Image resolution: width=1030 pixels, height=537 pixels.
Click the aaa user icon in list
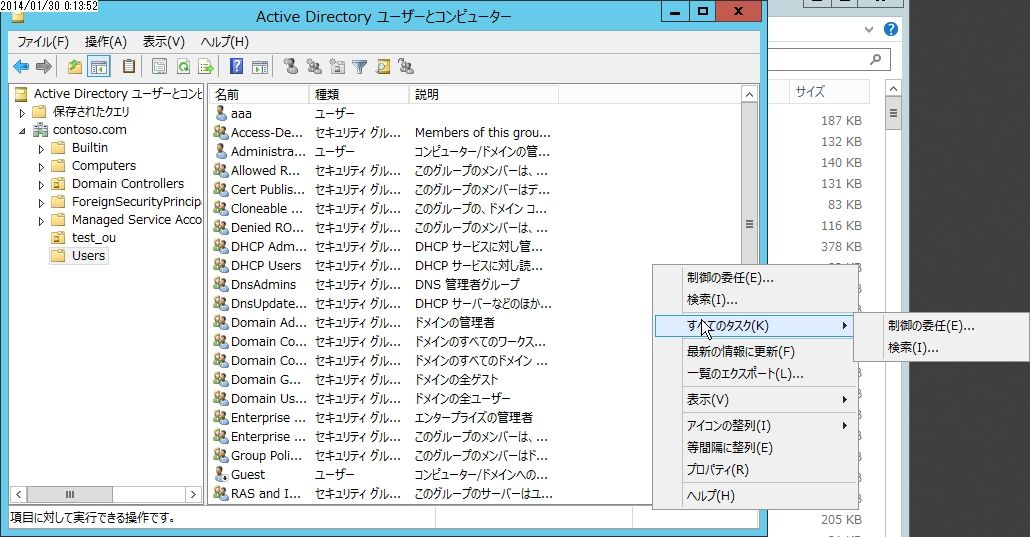(x=221, y=113)
